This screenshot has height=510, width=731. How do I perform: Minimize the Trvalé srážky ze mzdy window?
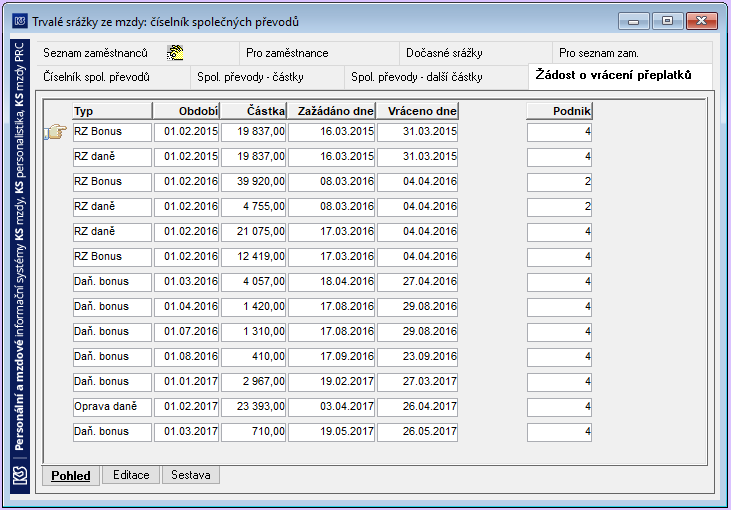(633, 21)
